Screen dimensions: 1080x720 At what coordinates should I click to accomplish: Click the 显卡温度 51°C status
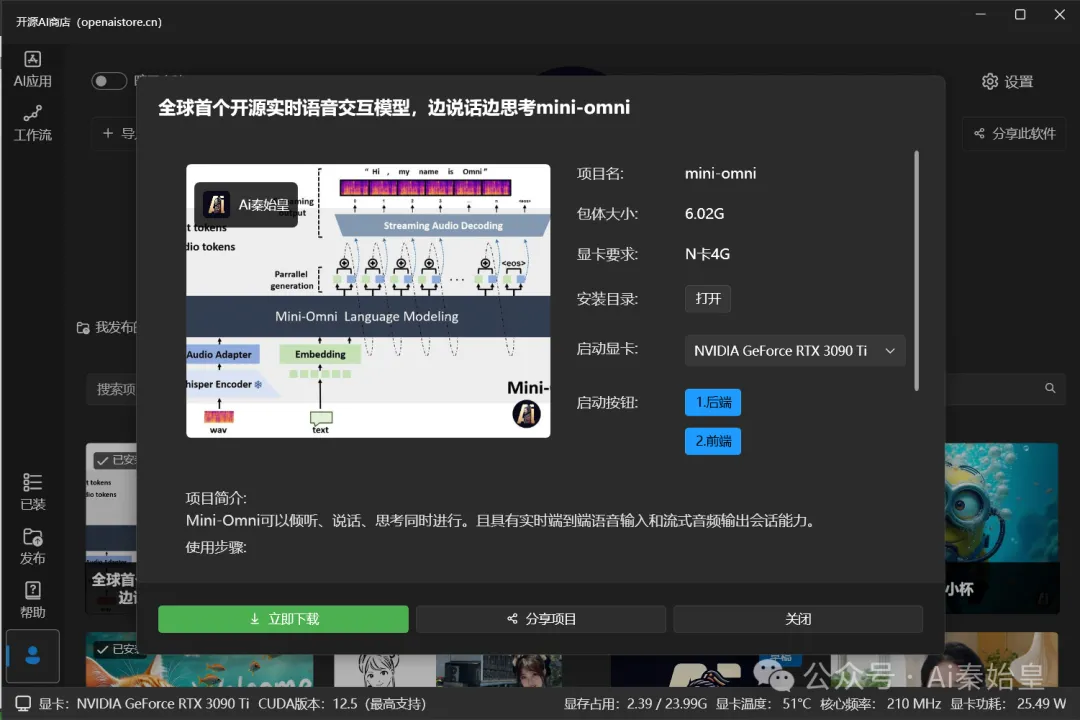(763, 703)
